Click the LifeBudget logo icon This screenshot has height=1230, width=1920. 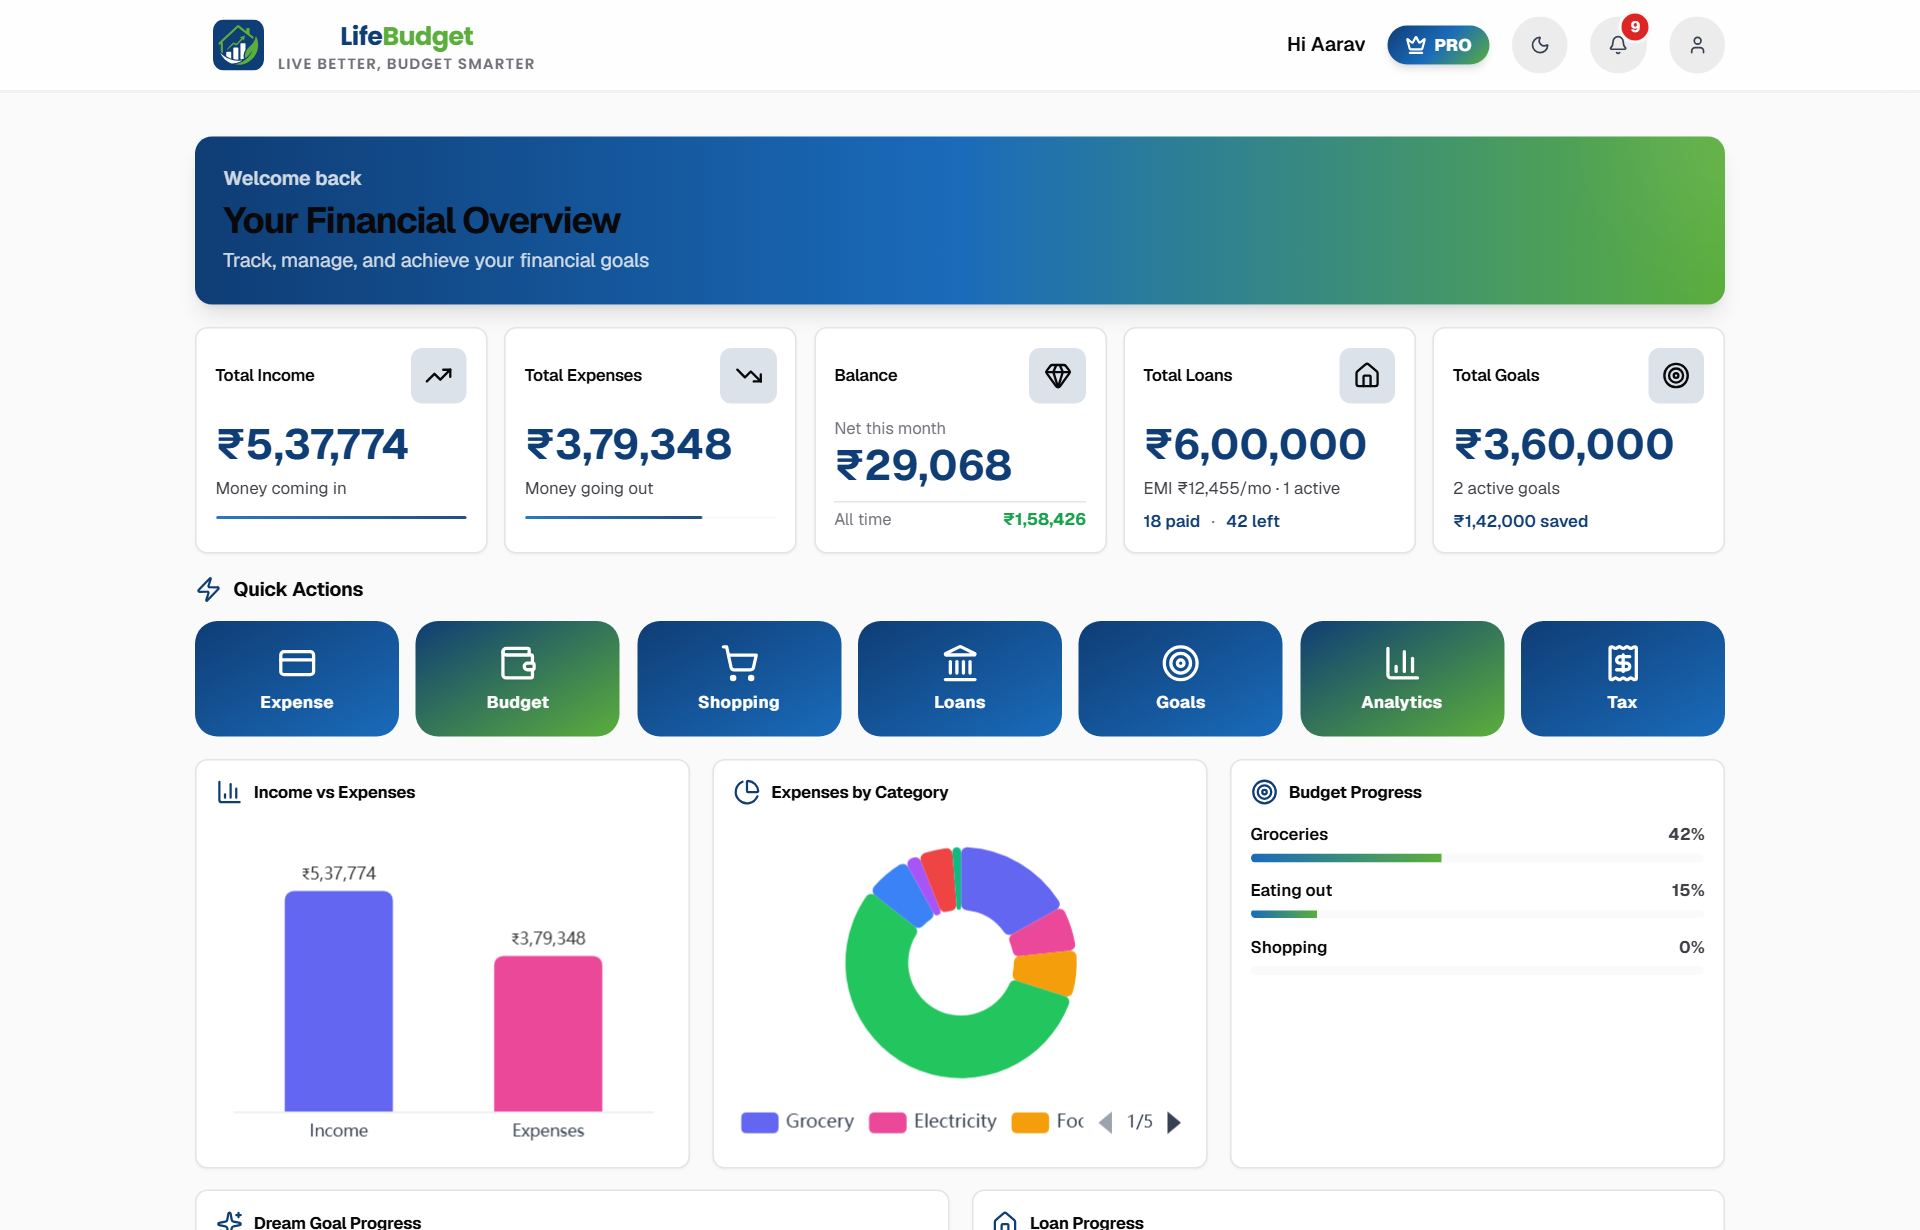238,45
